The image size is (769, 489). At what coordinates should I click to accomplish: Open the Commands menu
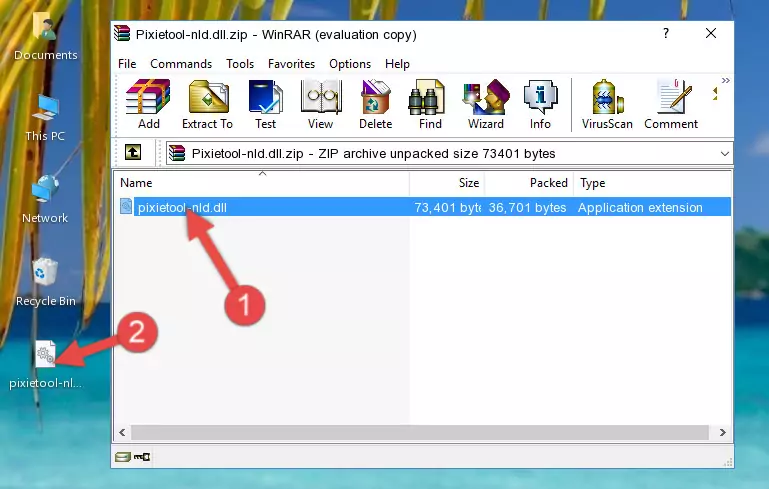pyautogui.click(x=181, y=64)
